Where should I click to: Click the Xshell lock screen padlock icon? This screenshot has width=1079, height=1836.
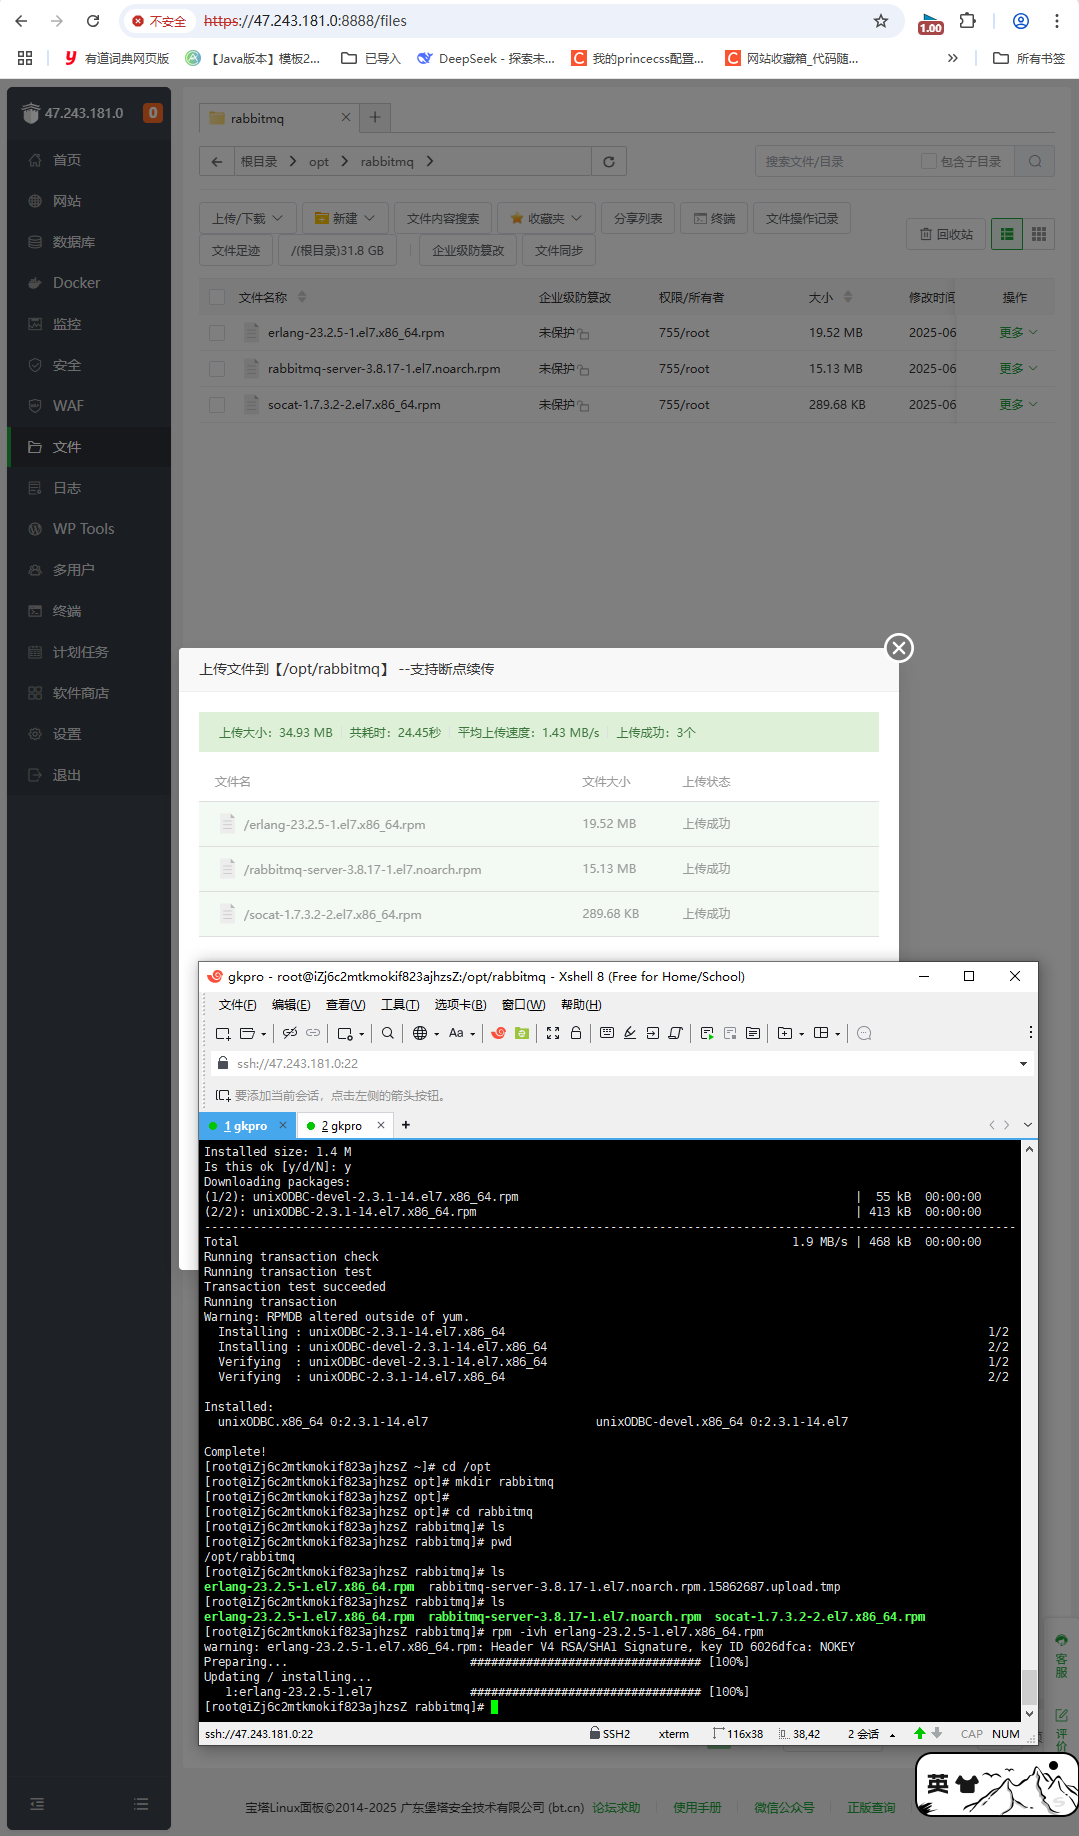576,1033
